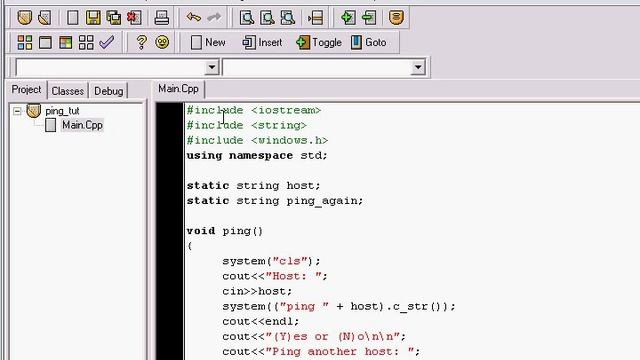The width and height of the screenshot is (640, 360).
Task: Add file to project green plus icon
Action: (348, 18)
